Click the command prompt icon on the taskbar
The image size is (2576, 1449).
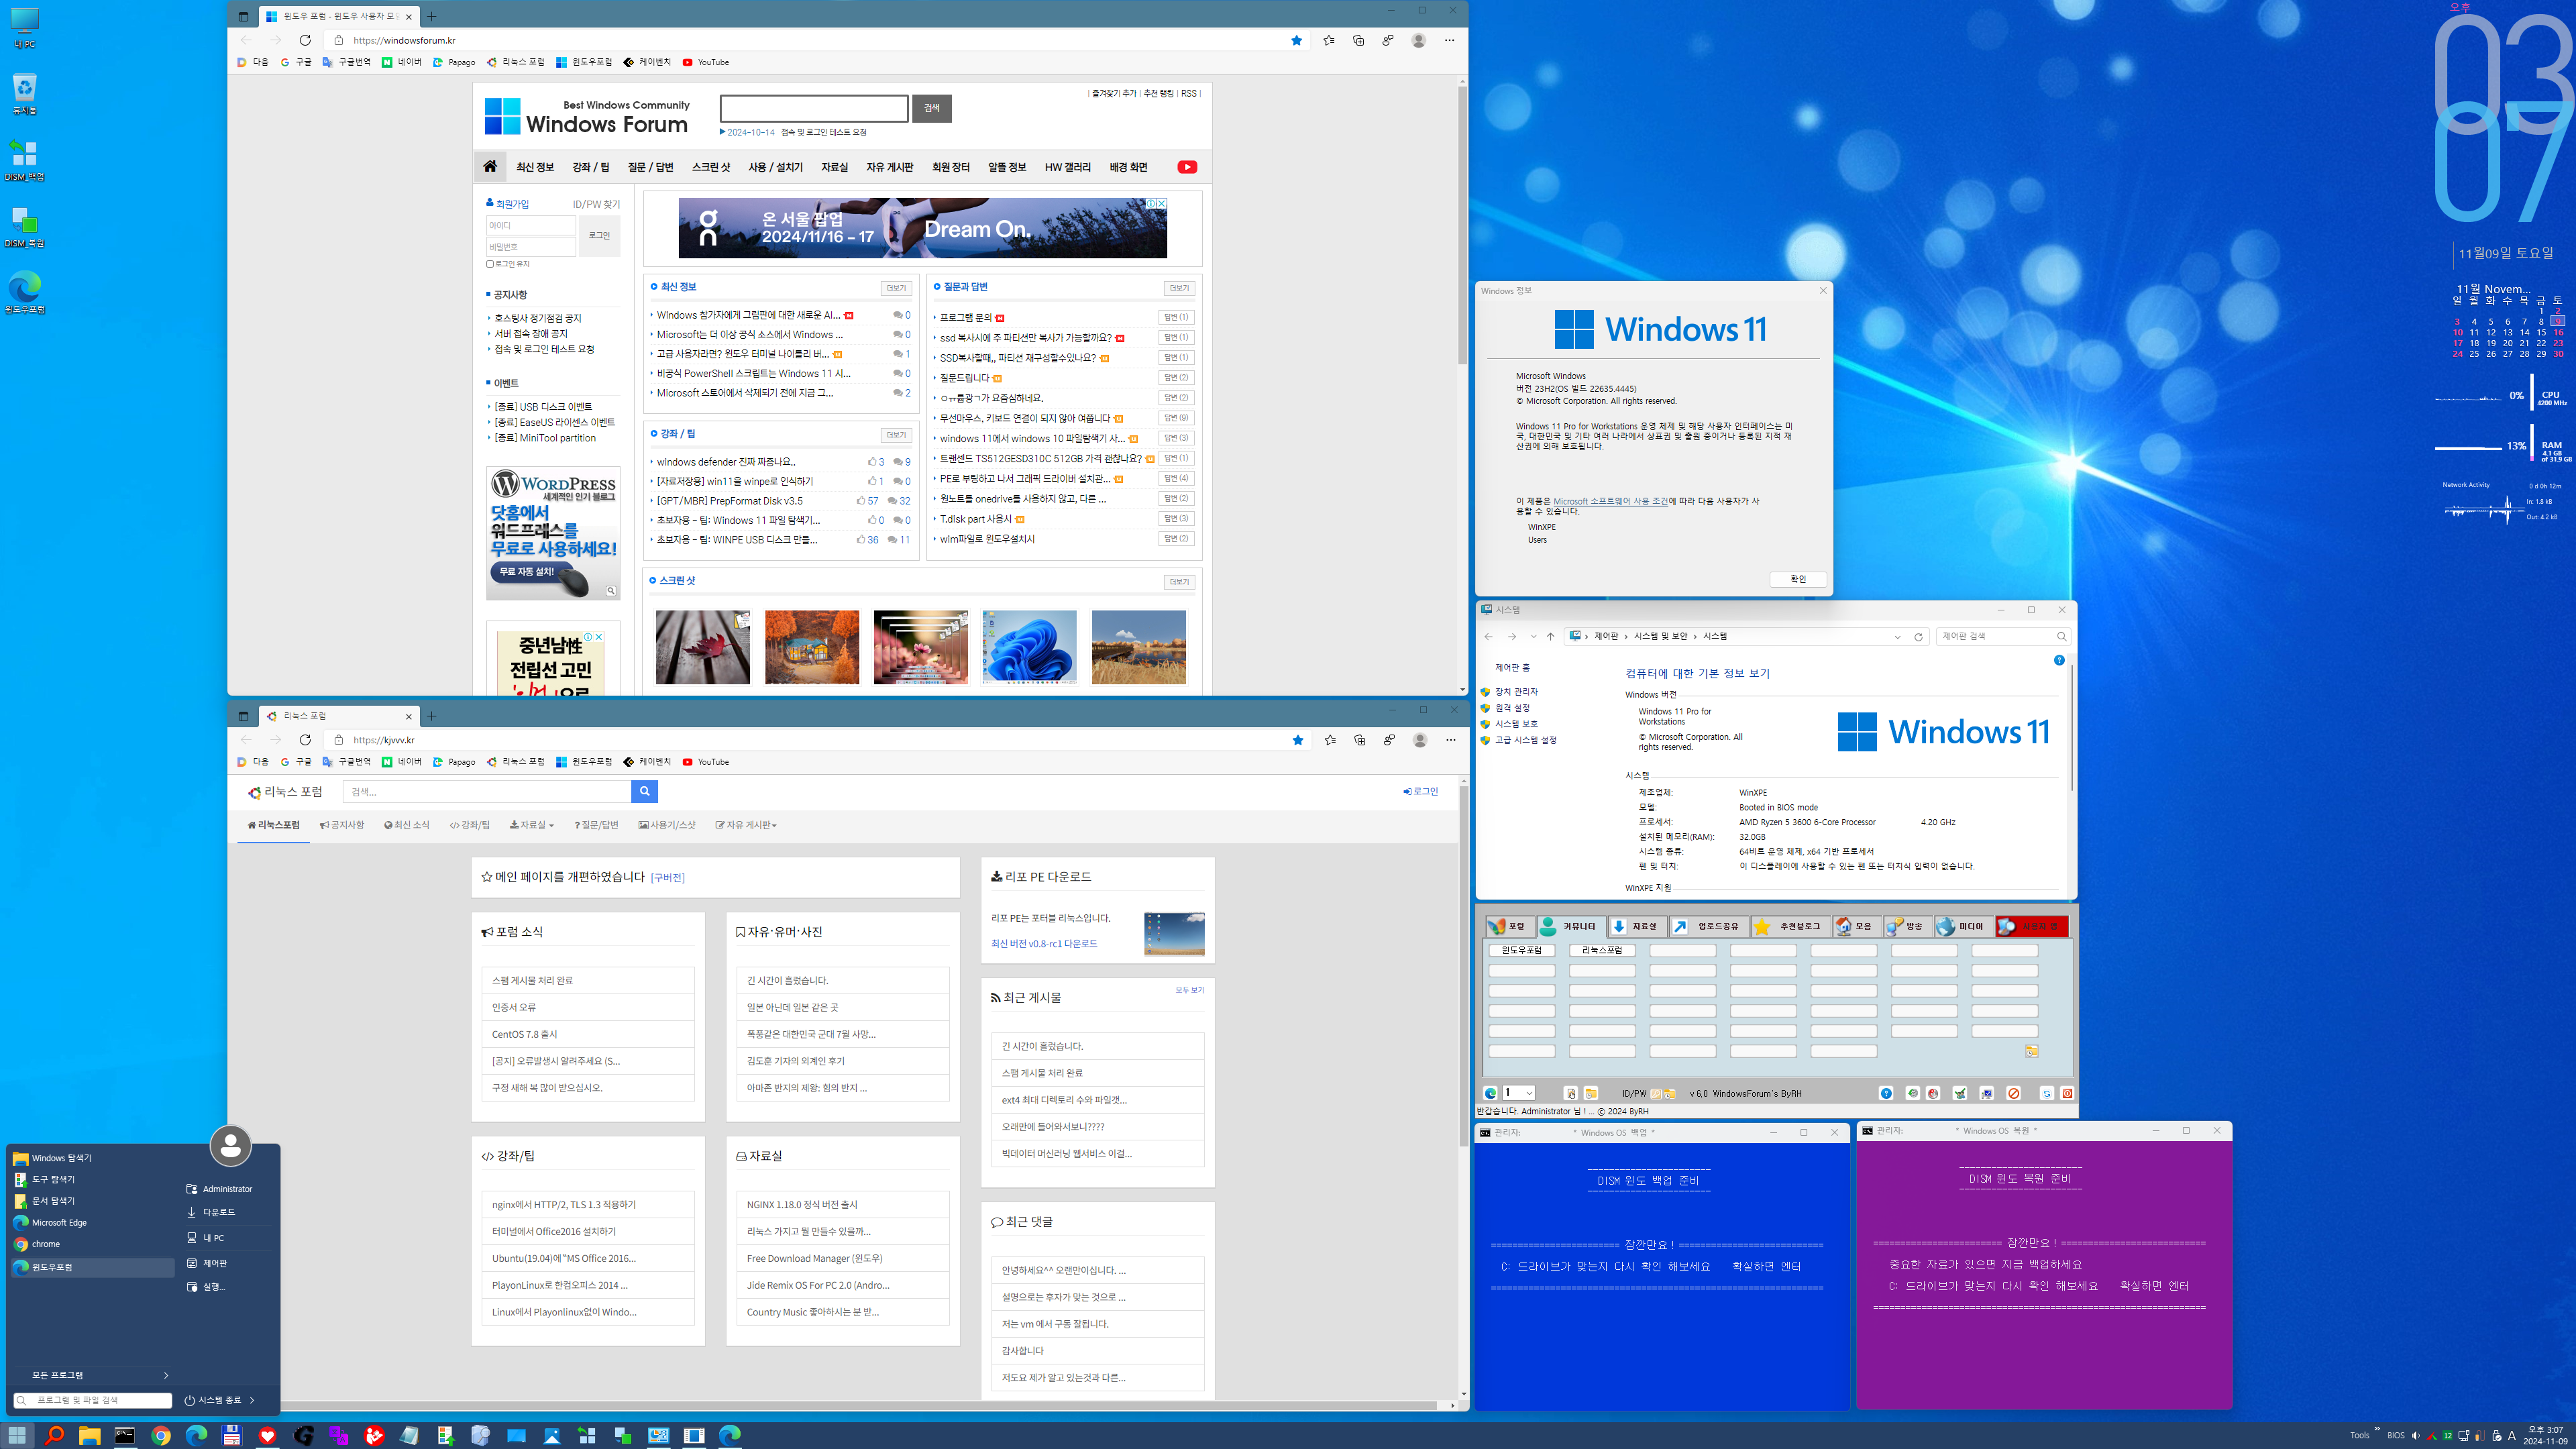[125, 1435]
